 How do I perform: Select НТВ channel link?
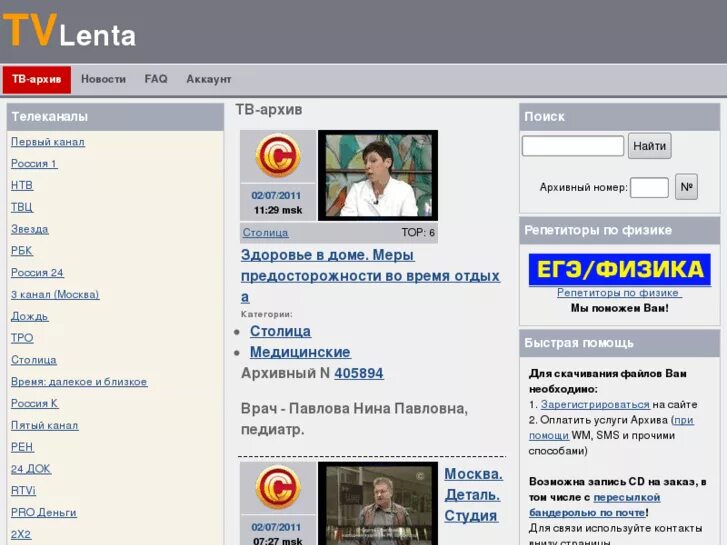point(22,186)
